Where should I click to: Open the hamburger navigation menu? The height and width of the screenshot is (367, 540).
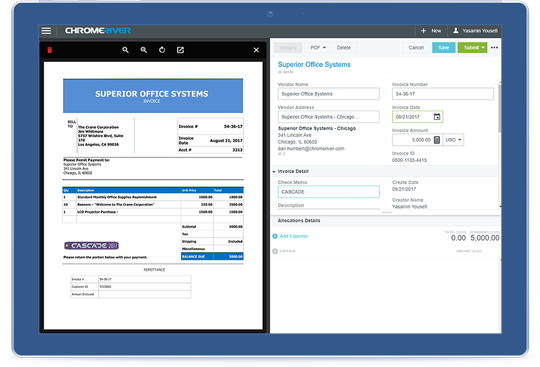pos(46,31)
